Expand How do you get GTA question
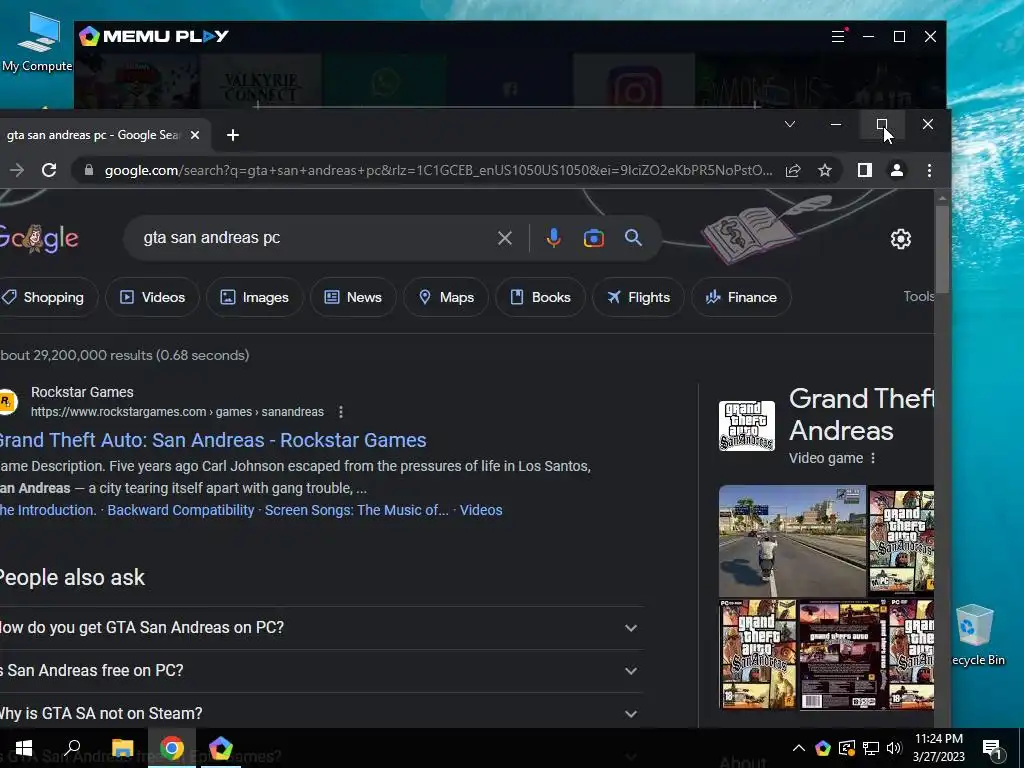Screen dimensions: 1024x768 point(321,628)
